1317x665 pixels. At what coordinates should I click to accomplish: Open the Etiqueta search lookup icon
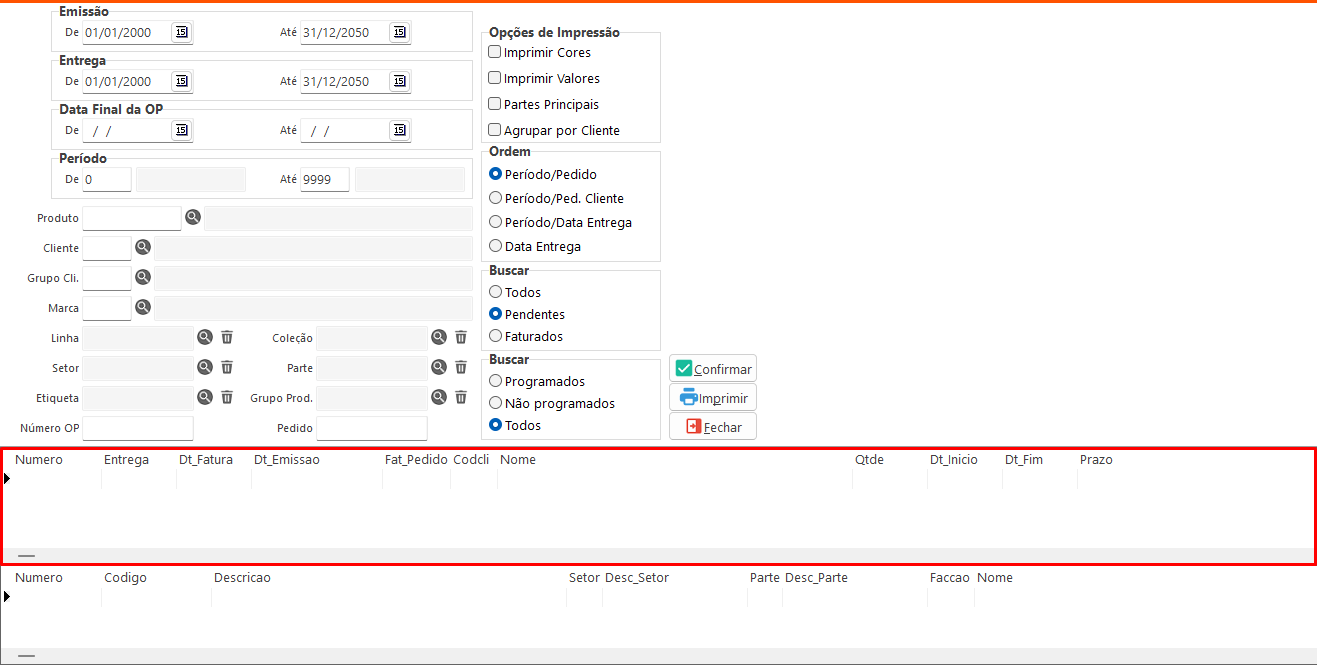click(x=205, y=397)
